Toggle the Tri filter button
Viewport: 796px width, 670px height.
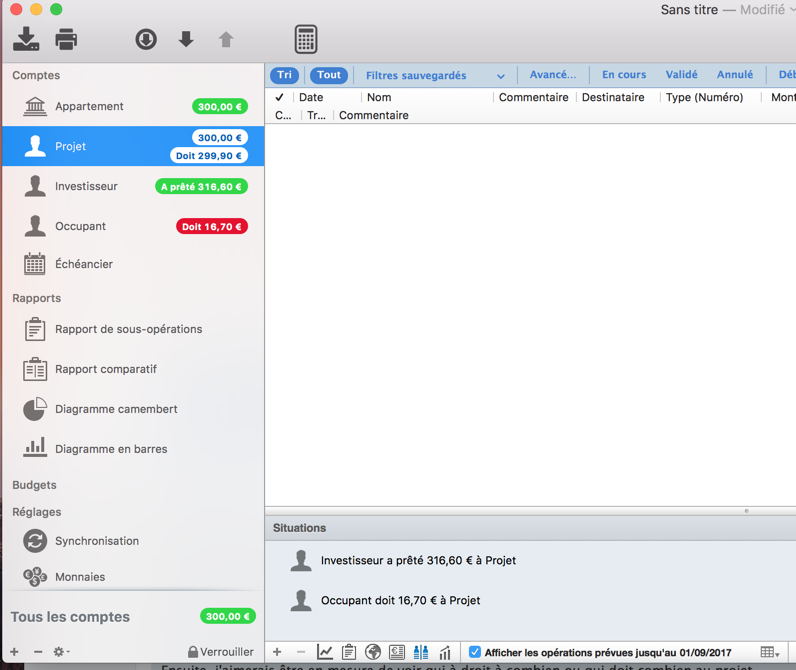point(285,75)
